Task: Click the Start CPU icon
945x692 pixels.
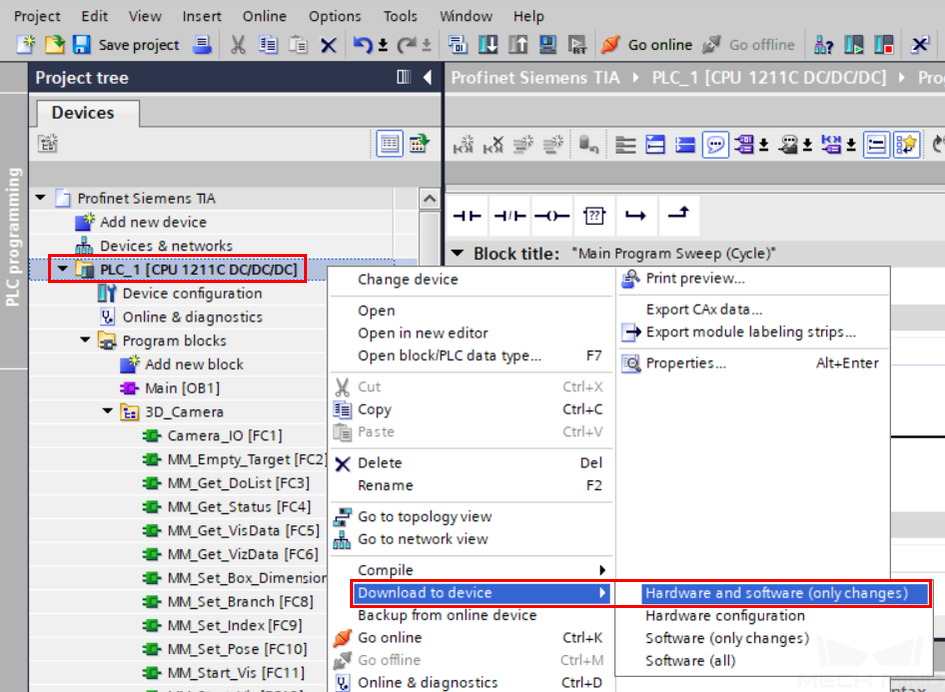Action: pos(853,45)
